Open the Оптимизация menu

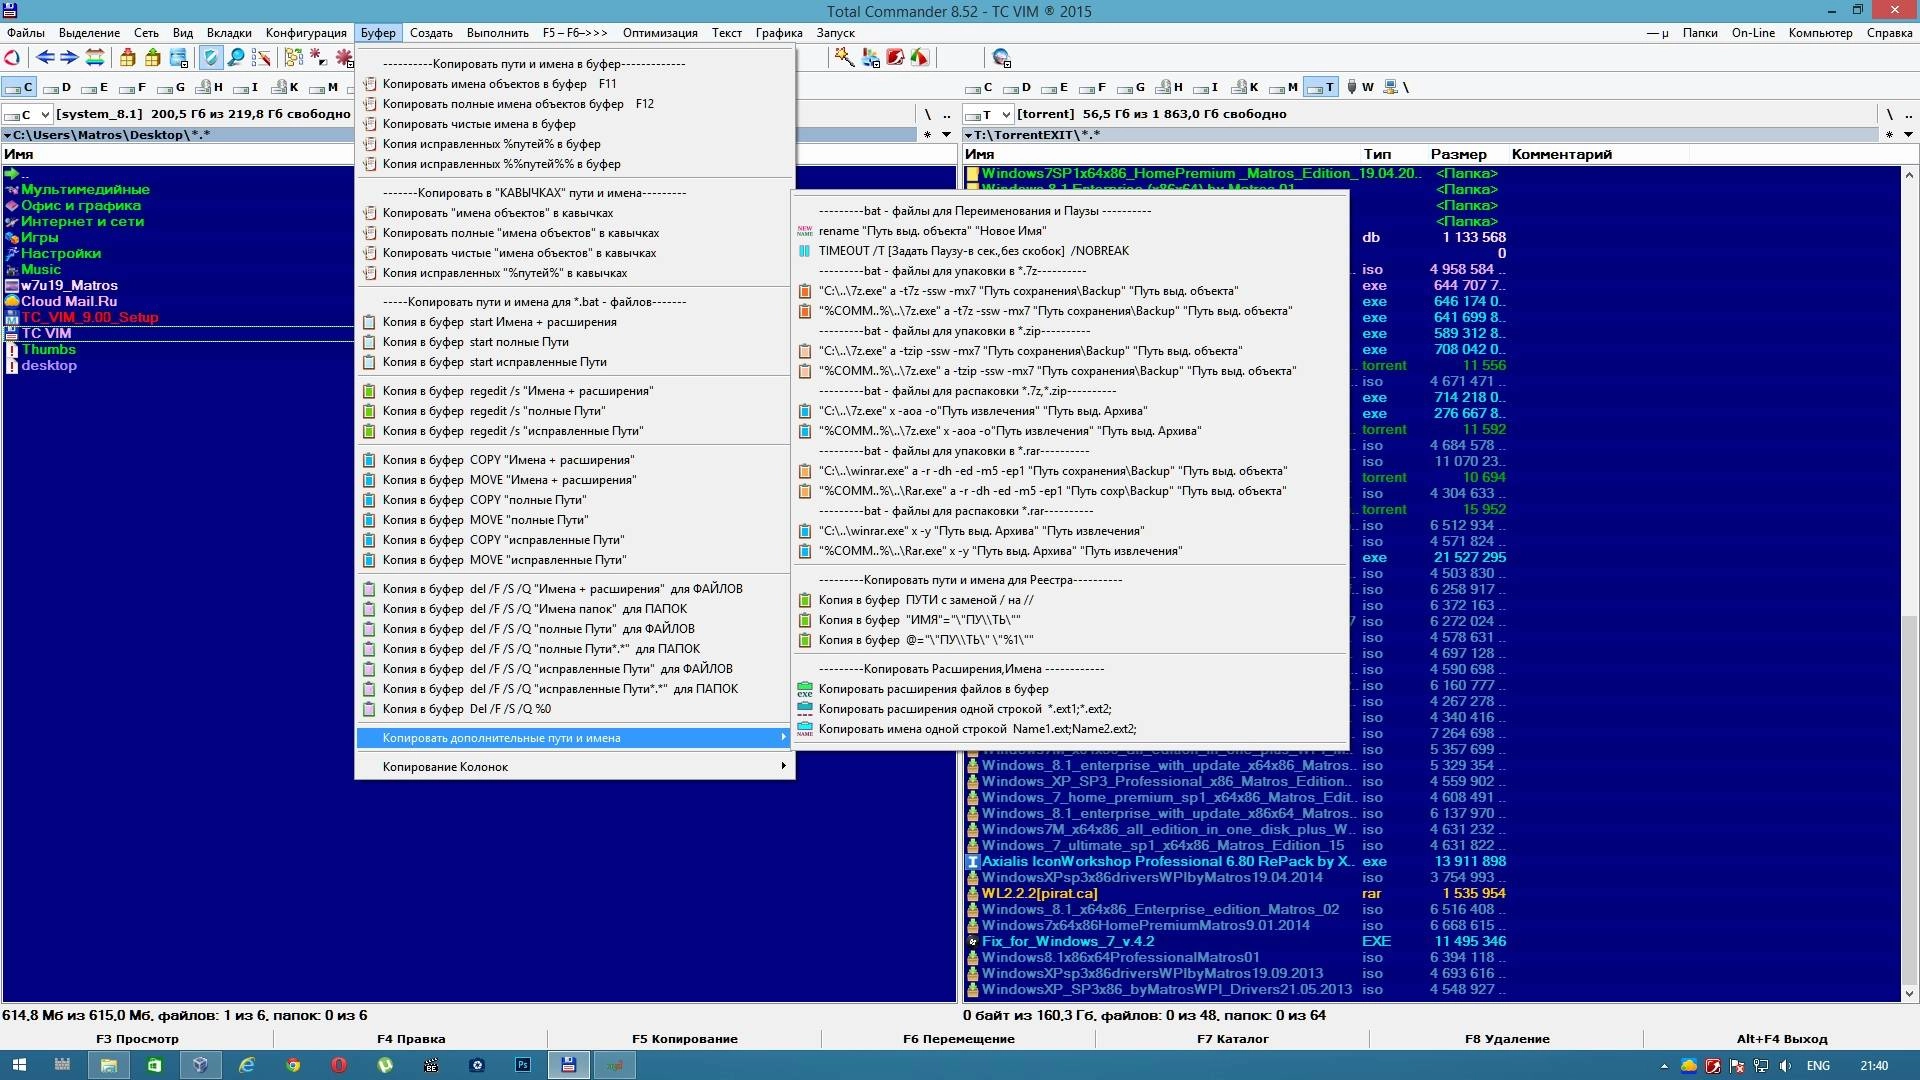[x=660, y=33]
